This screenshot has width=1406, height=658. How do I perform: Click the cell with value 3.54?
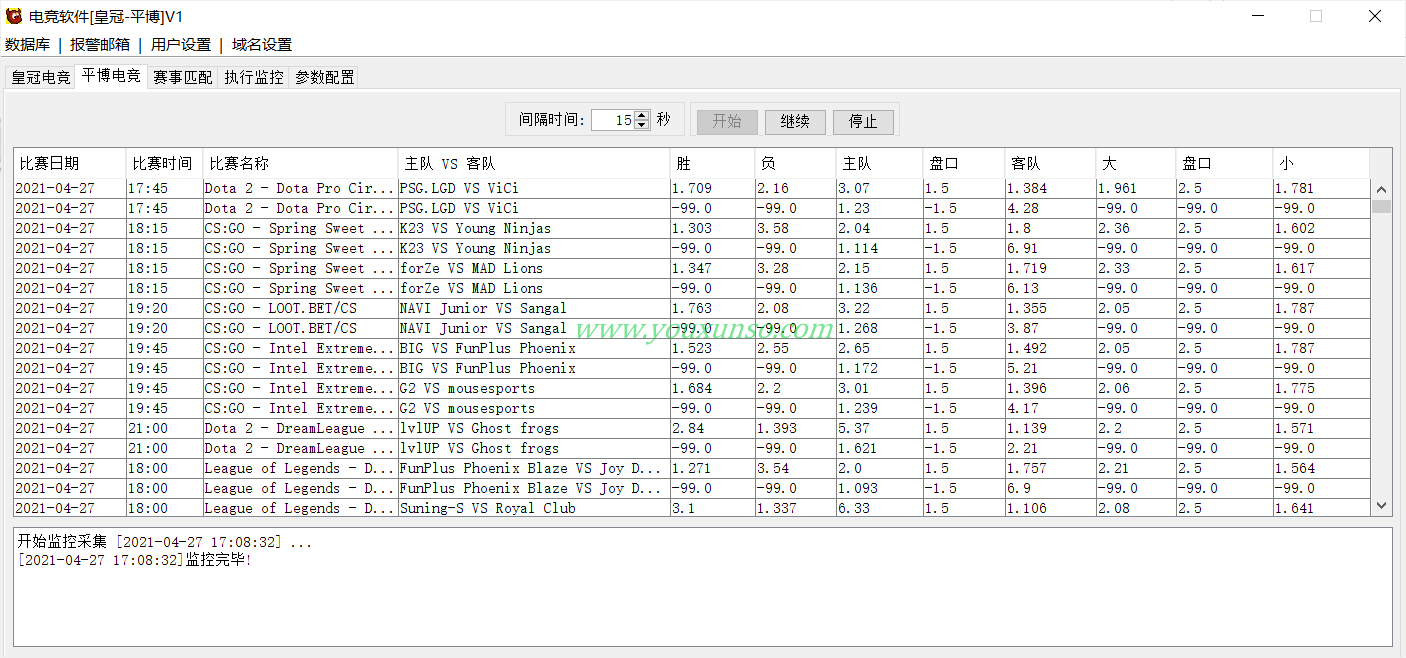pyautogui.click(x=795, y=468)
